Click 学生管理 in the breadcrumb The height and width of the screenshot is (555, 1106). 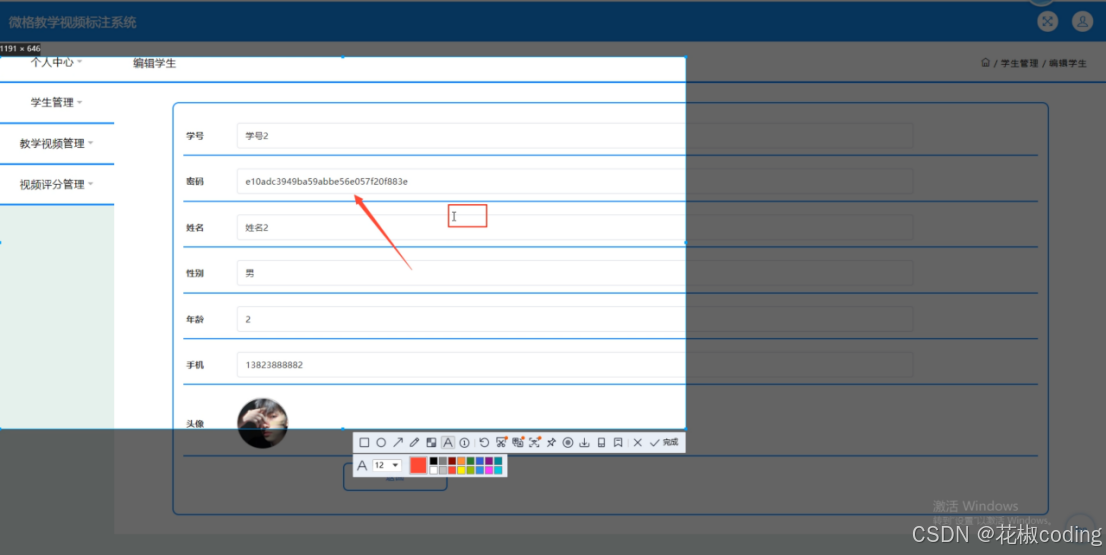click(x=1019, y=63)
